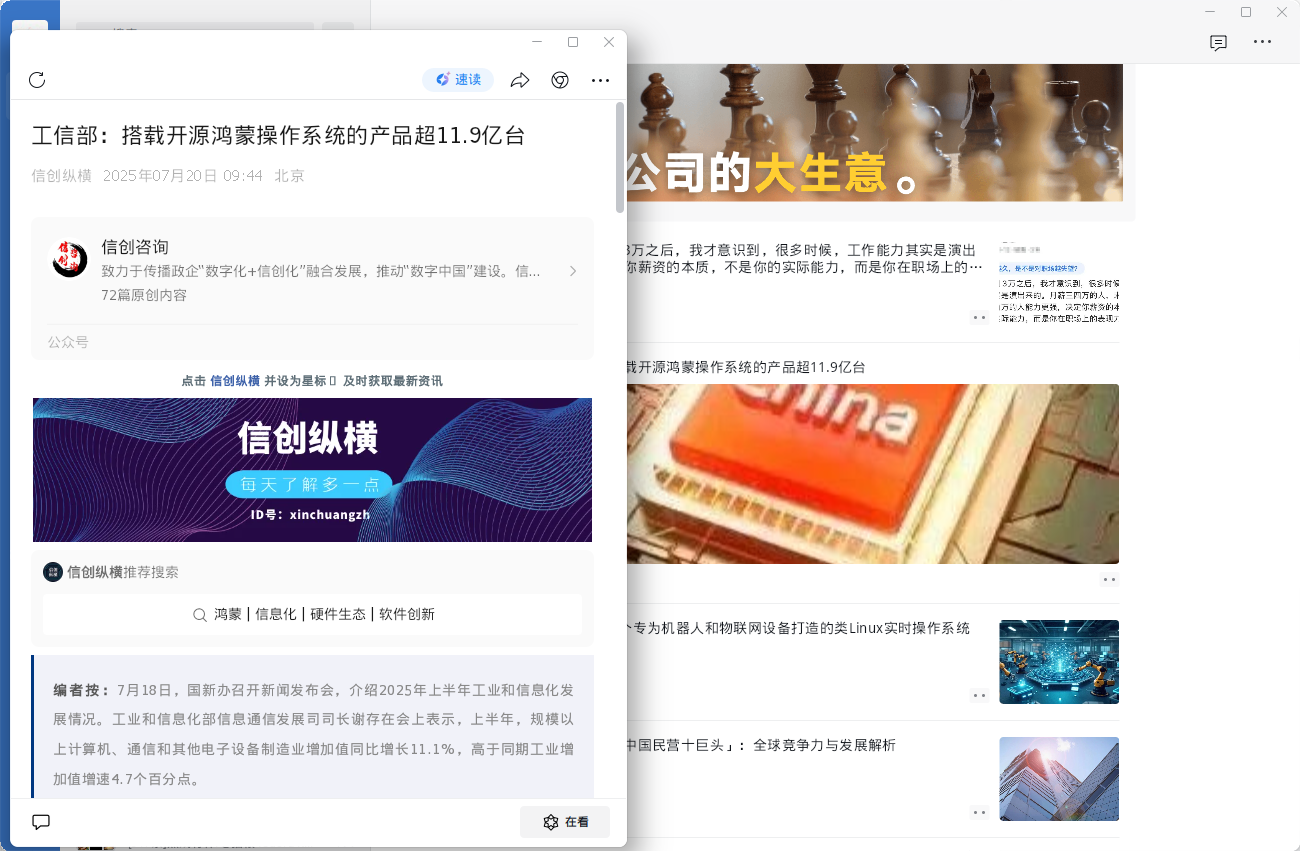Click more dots beside workplace article thumbnail

tap(979, 317)
